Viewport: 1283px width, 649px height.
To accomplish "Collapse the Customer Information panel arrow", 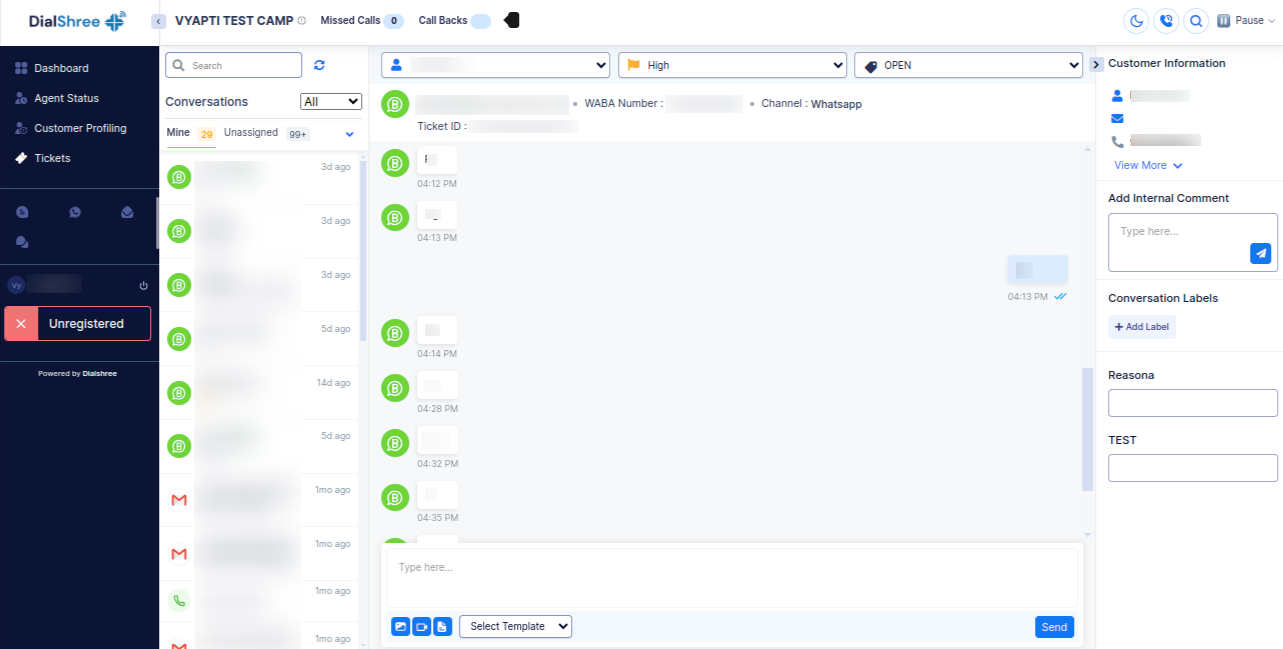I will (1096, 64).
